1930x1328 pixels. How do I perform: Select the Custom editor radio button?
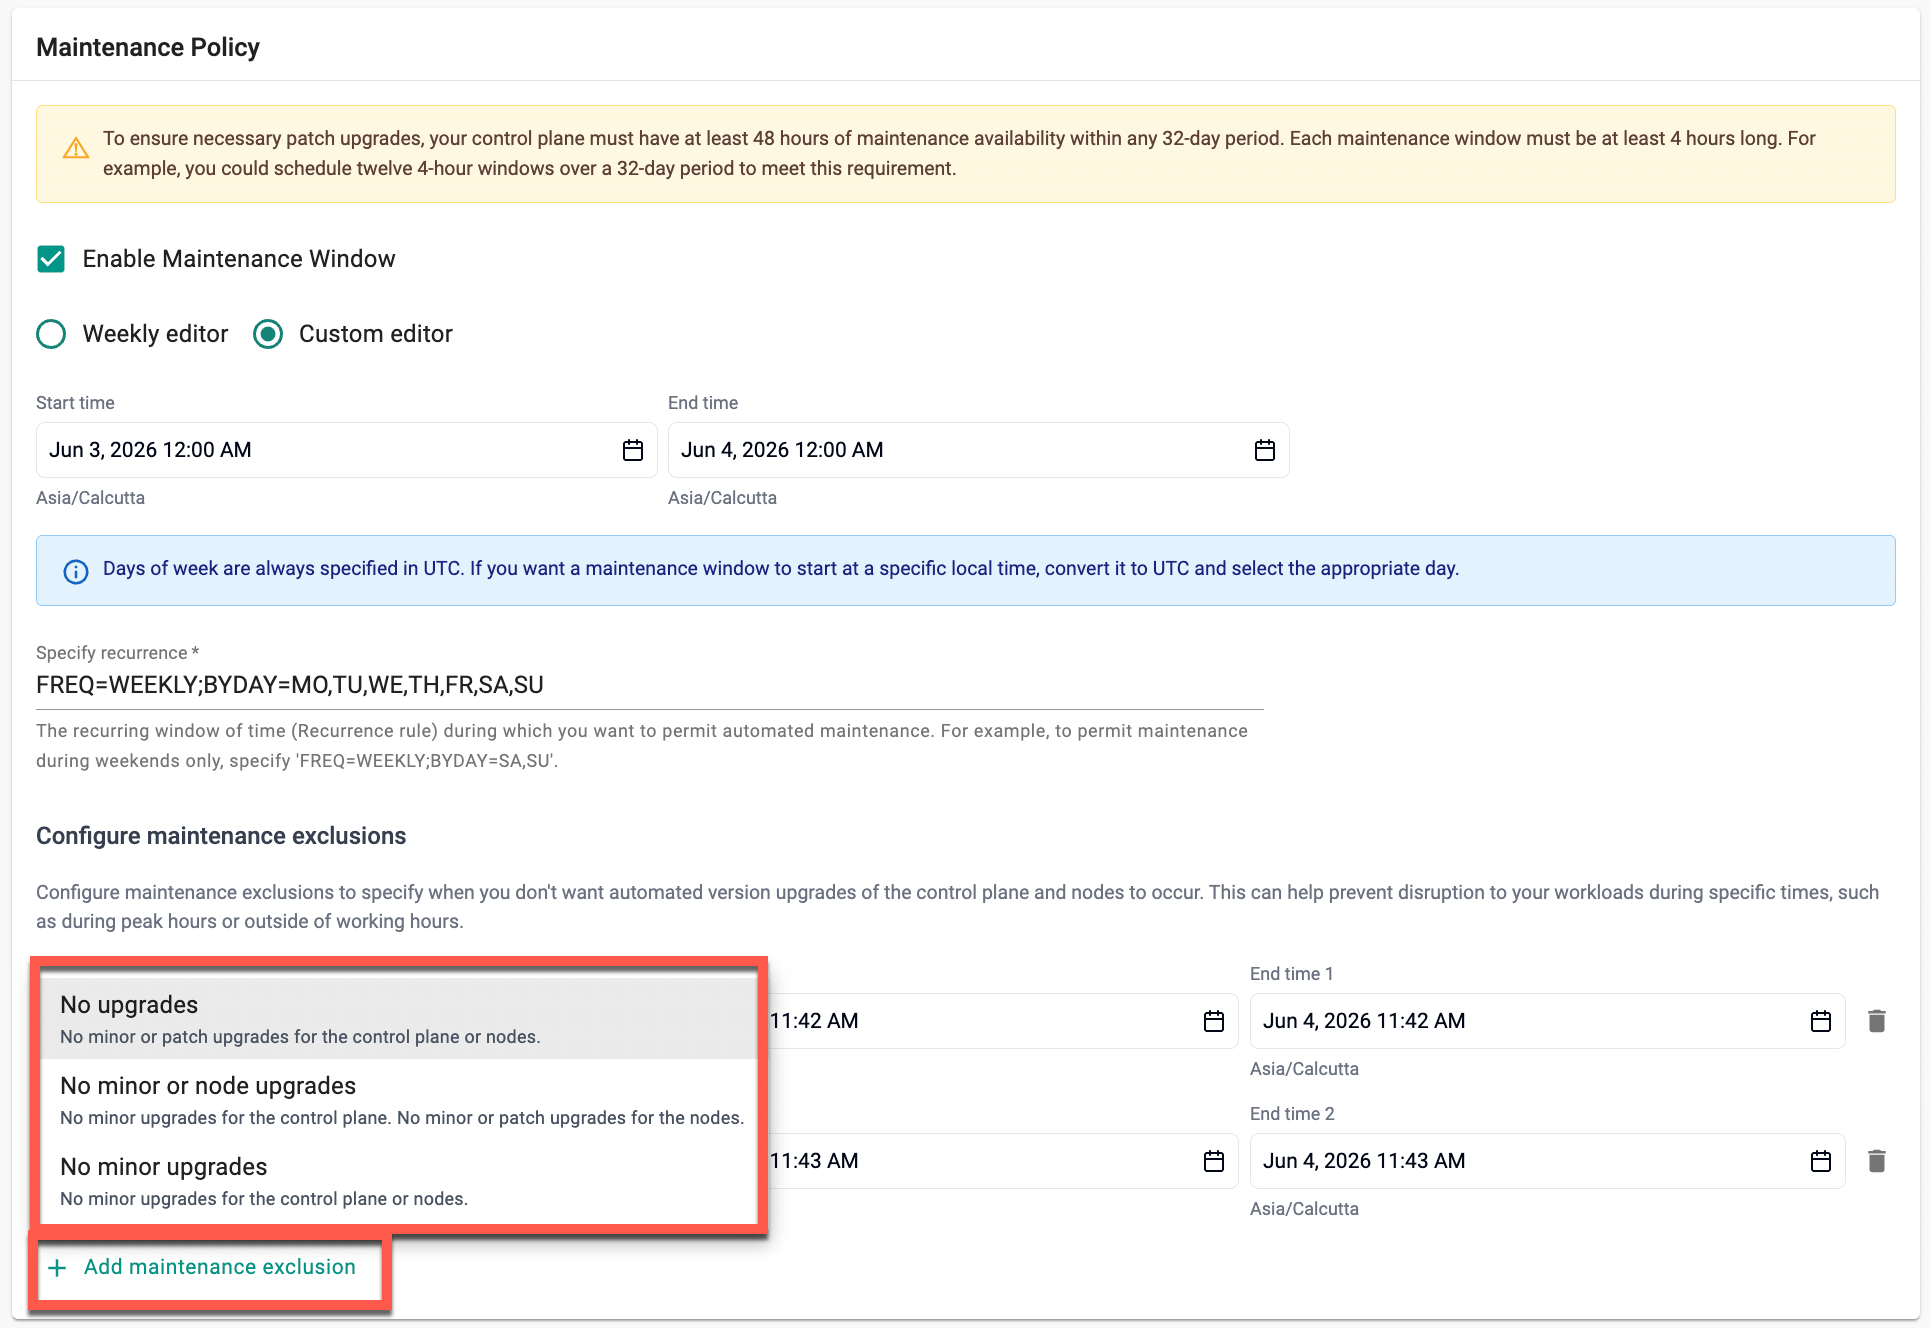268,334
